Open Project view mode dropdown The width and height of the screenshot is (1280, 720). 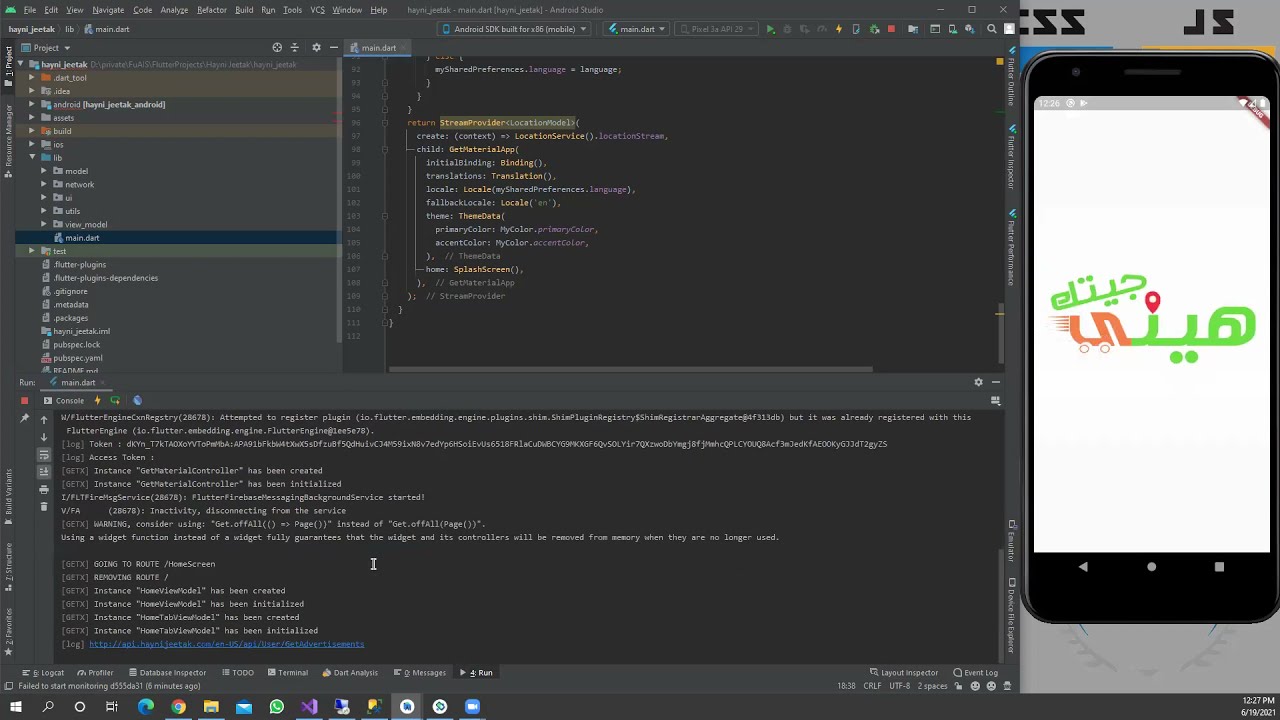(x=46, y=47)
